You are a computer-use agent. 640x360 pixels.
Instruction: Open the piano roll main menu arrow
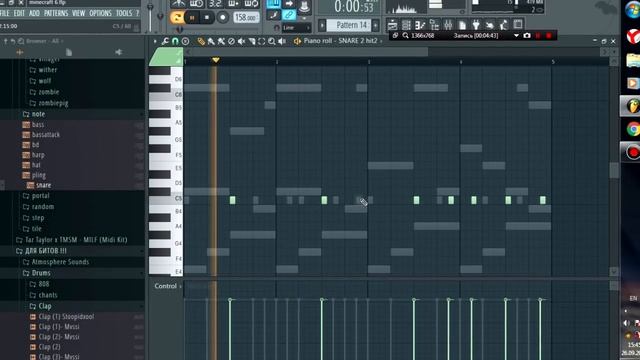(x=155, y=41)
